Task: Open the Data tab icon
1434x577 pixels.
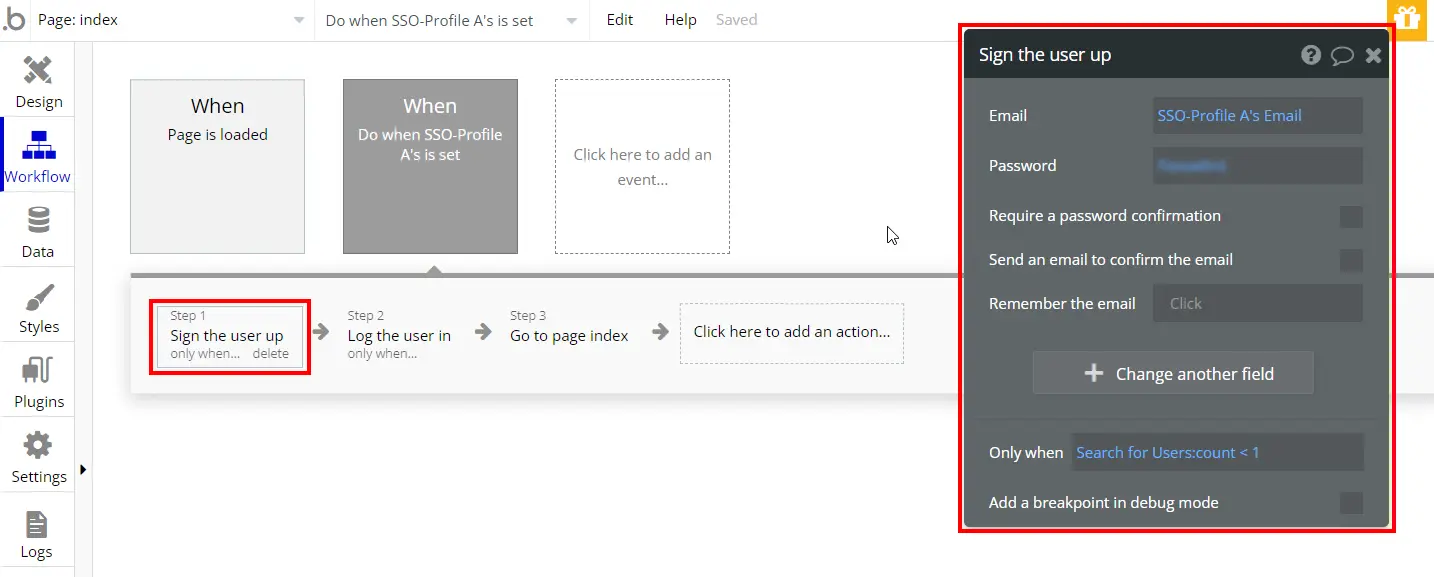Action: [x=38, y=220]
